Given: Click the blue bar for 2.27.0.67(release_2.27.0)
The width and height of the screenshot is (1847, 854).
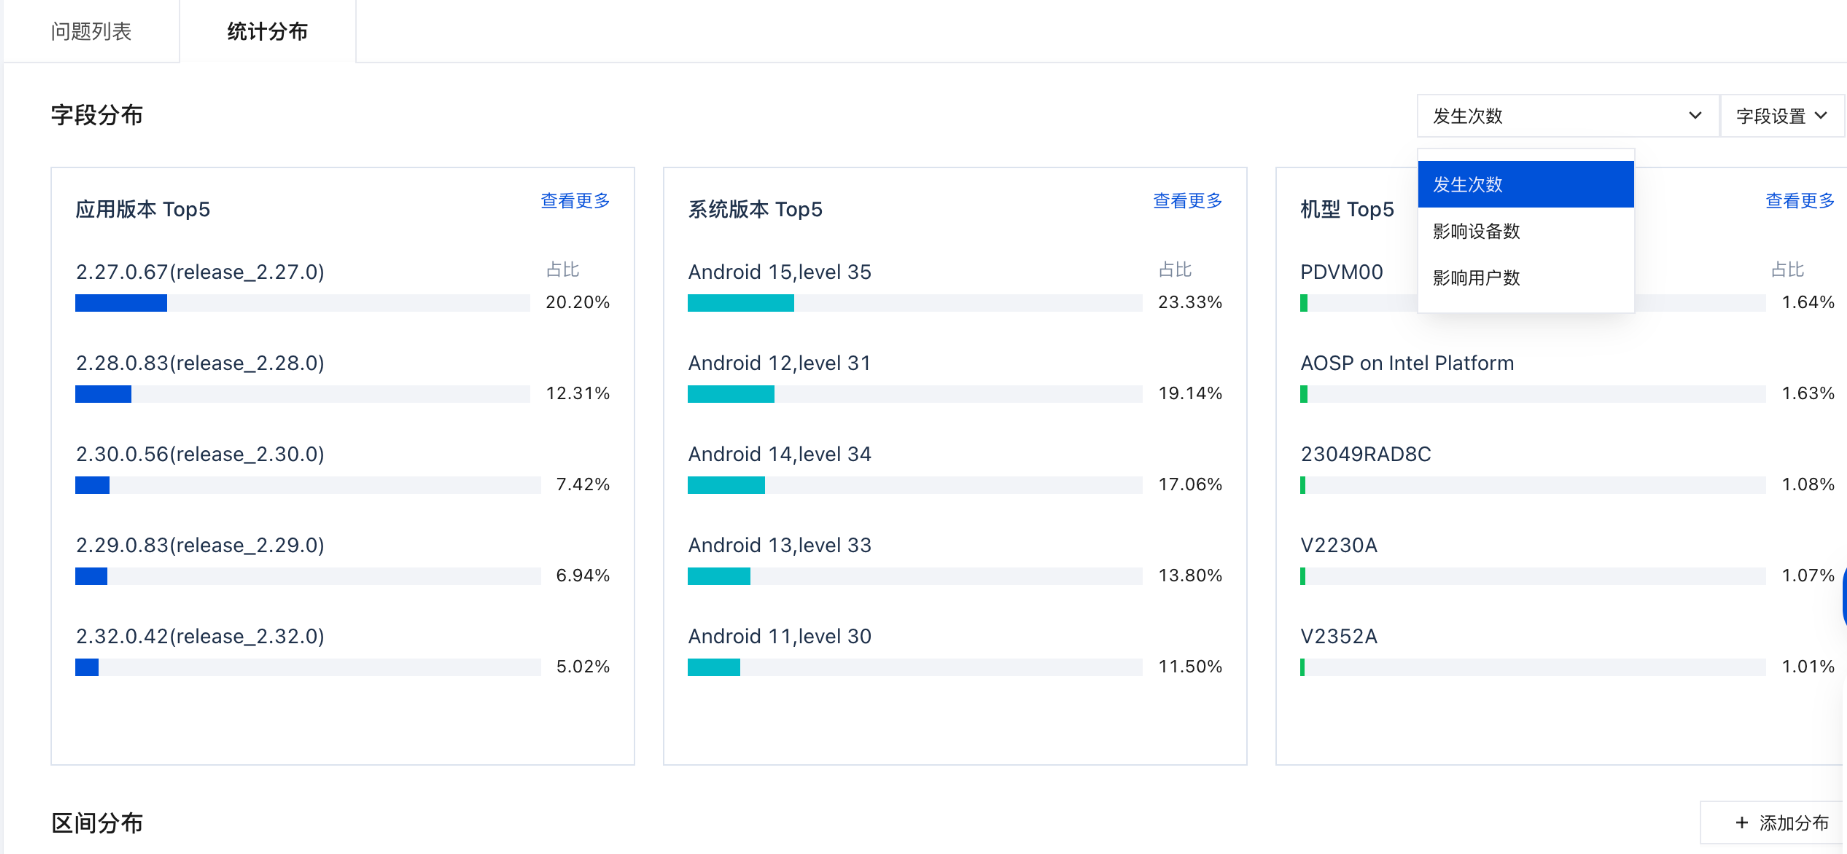Looking at the screenshot, I should click(121, 303).
